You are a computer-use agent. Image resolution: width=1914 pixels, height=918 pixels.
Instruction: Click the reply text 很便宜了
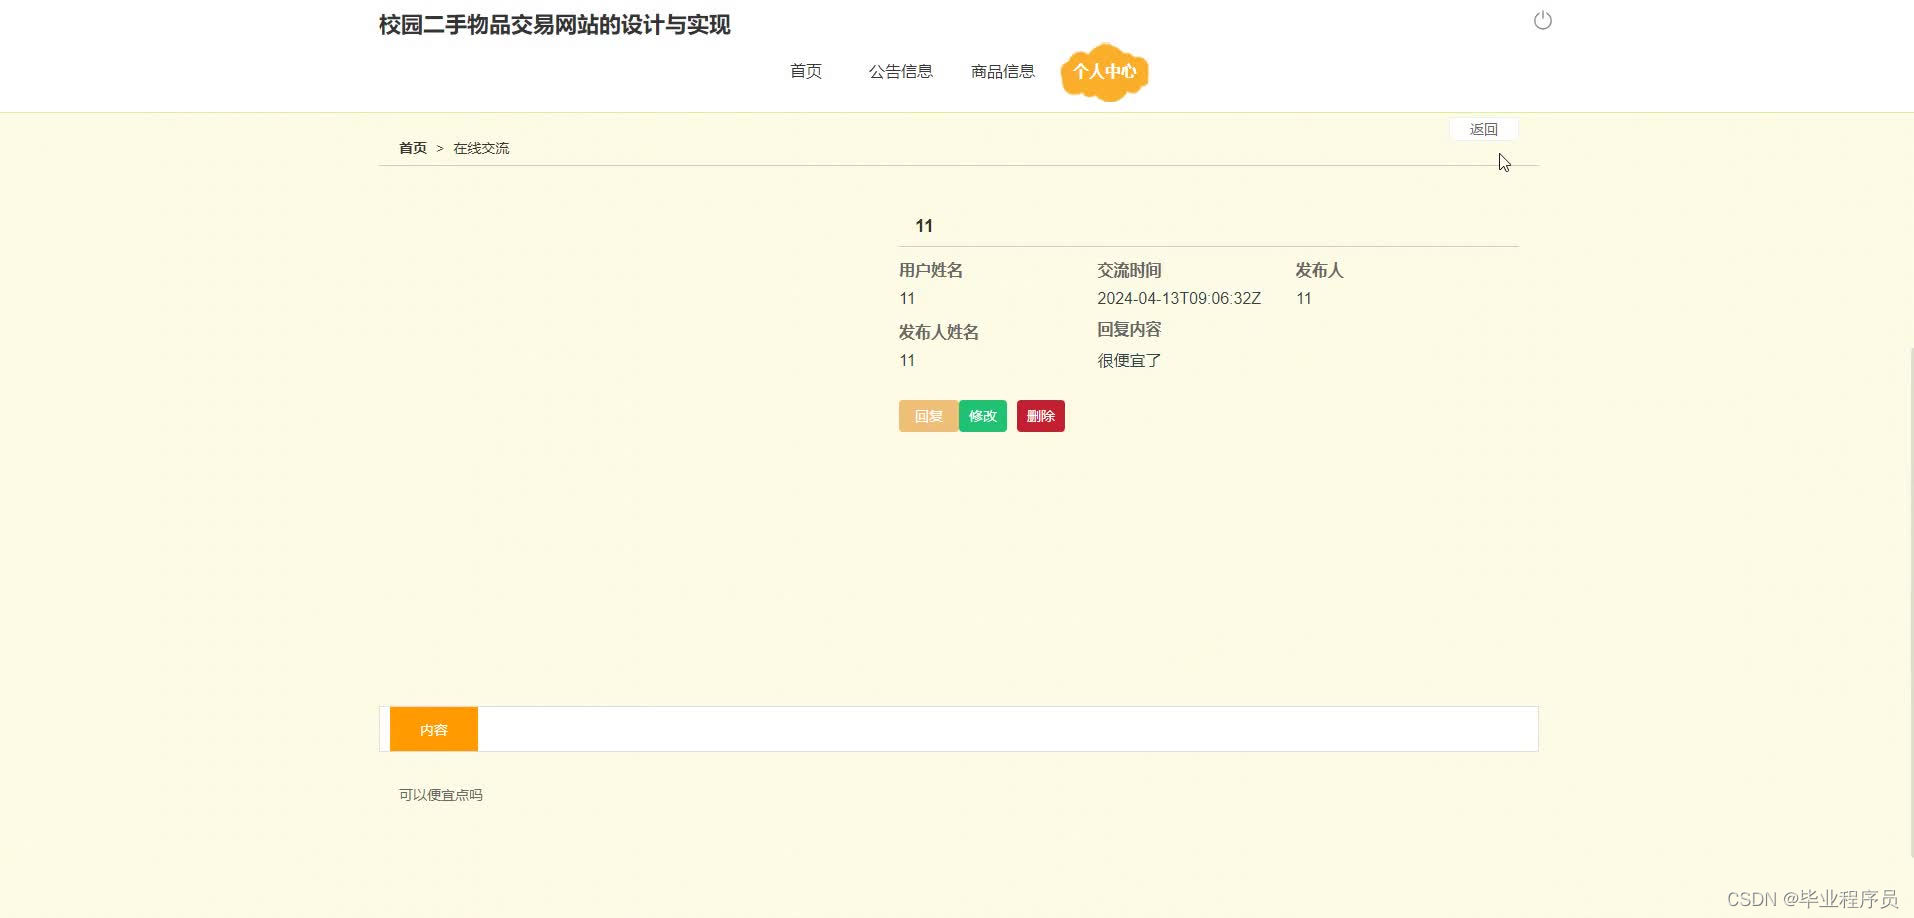(x=1129, y=360)
